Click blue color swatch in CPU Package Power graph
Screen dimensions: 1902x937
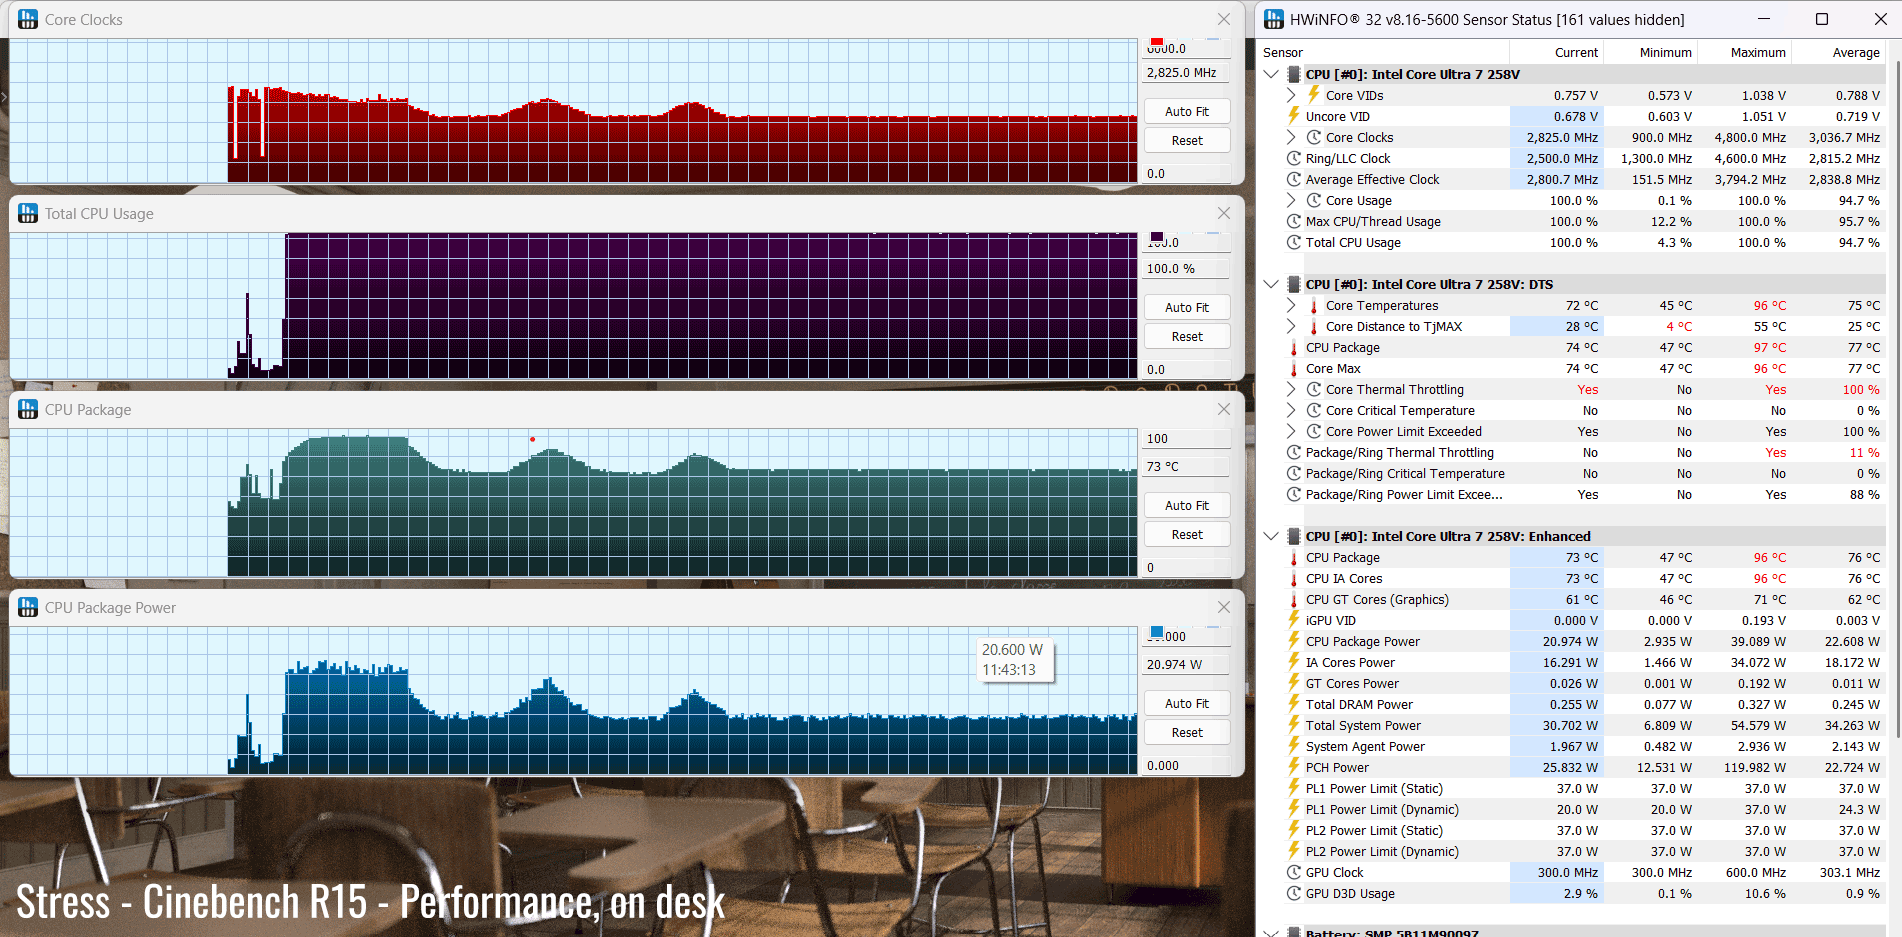click(x=1157, y=632)
